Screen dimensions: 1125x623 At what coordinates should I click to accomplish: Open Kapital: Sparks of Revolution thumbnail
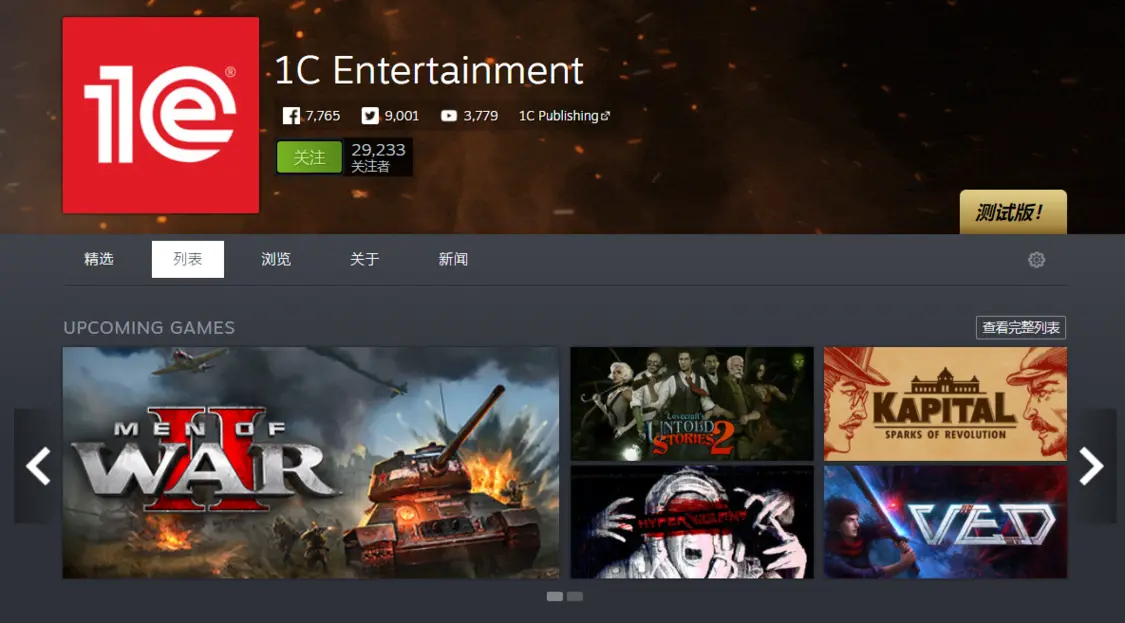[945, 404]
